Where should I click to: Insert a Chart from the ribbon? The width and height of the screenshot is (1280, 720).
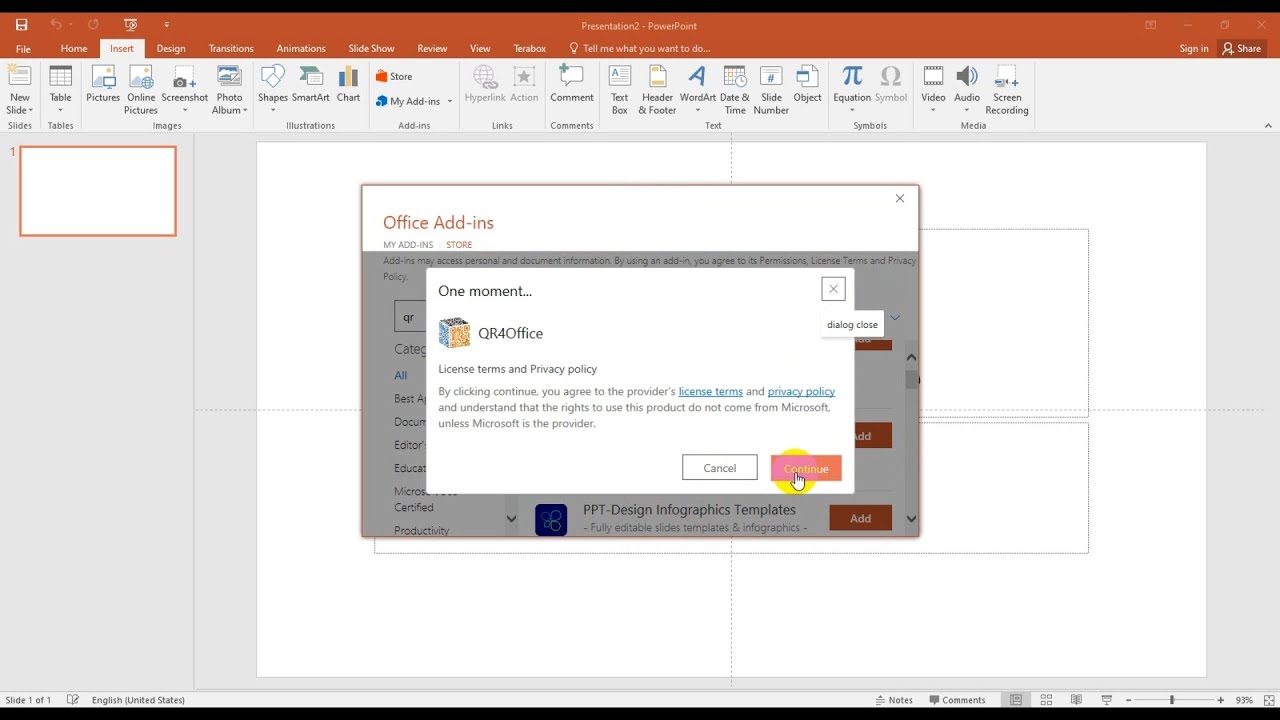[x=348, y=84]
